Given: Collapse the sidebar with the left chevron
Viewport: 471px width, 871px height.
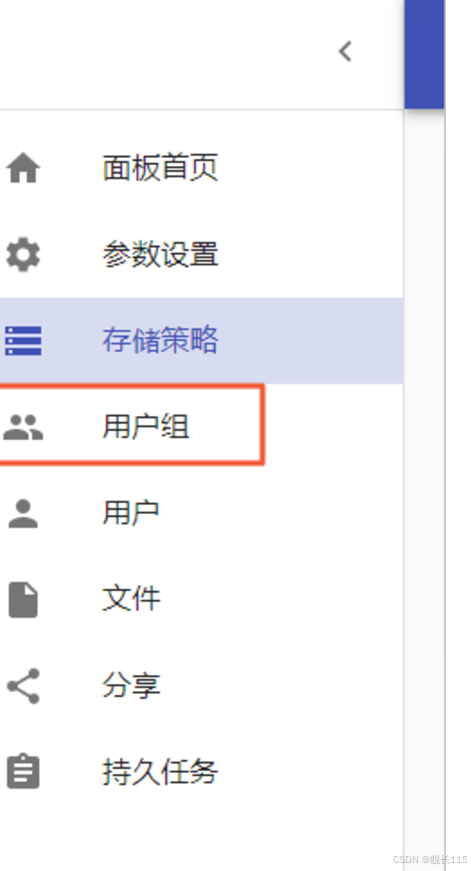Looking at the screenshot, I should coord(345,52).
